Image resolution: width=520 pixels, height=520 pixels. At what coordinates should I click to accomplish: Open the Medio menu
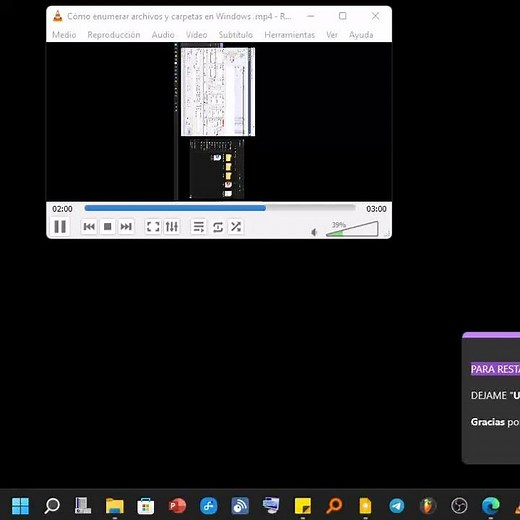pos(64,35)
